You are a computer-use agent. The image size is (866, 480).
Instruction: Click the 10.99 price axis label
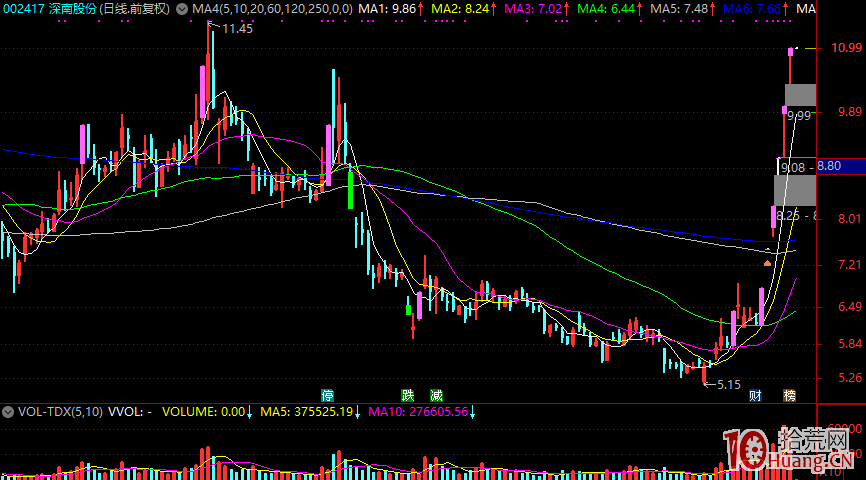pos(847,48)
